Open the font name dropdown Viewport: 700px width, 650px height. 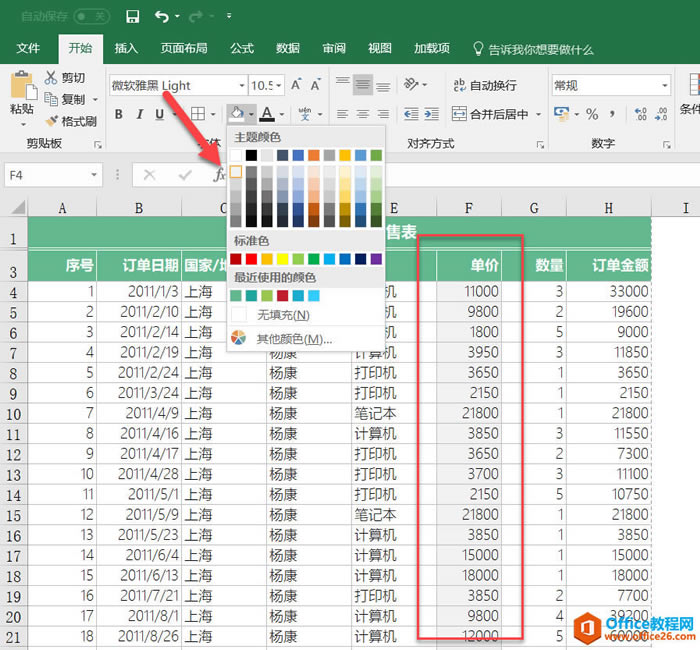(241, 86)
